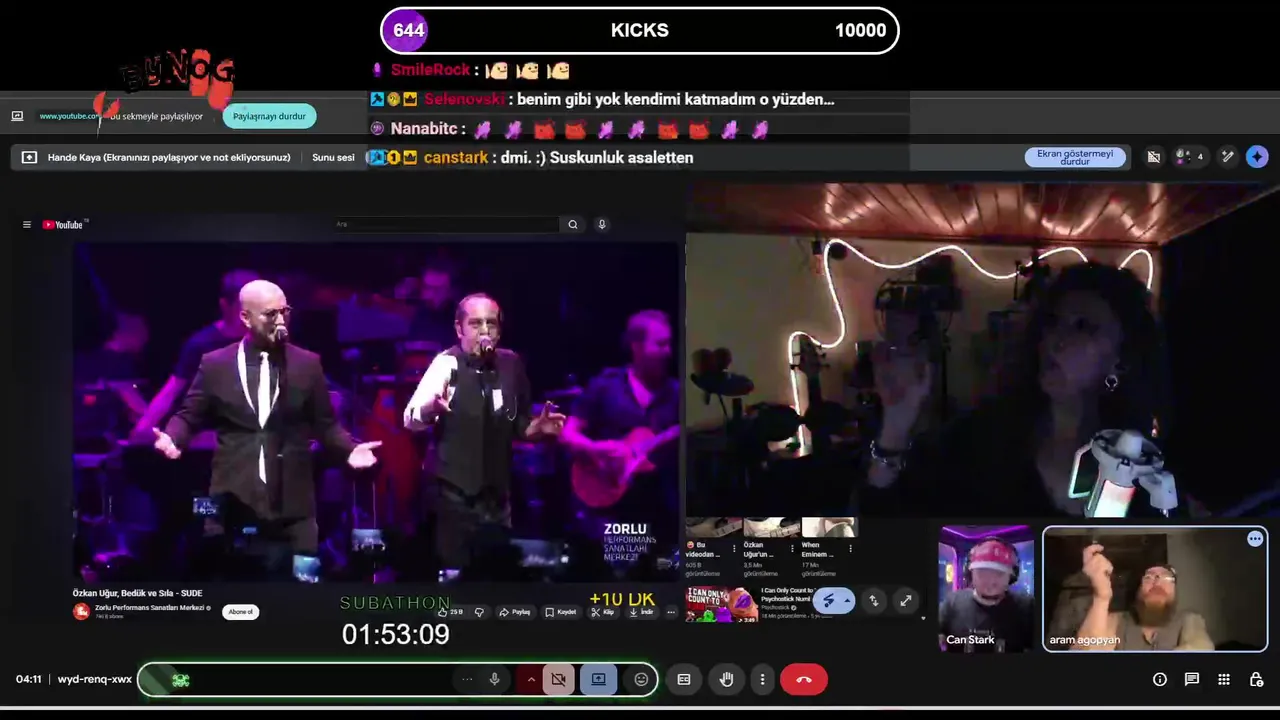Create a clip with Klip button
Image resolution: width=1280 pixels, height=720 pixels.
tap(602, 612)
